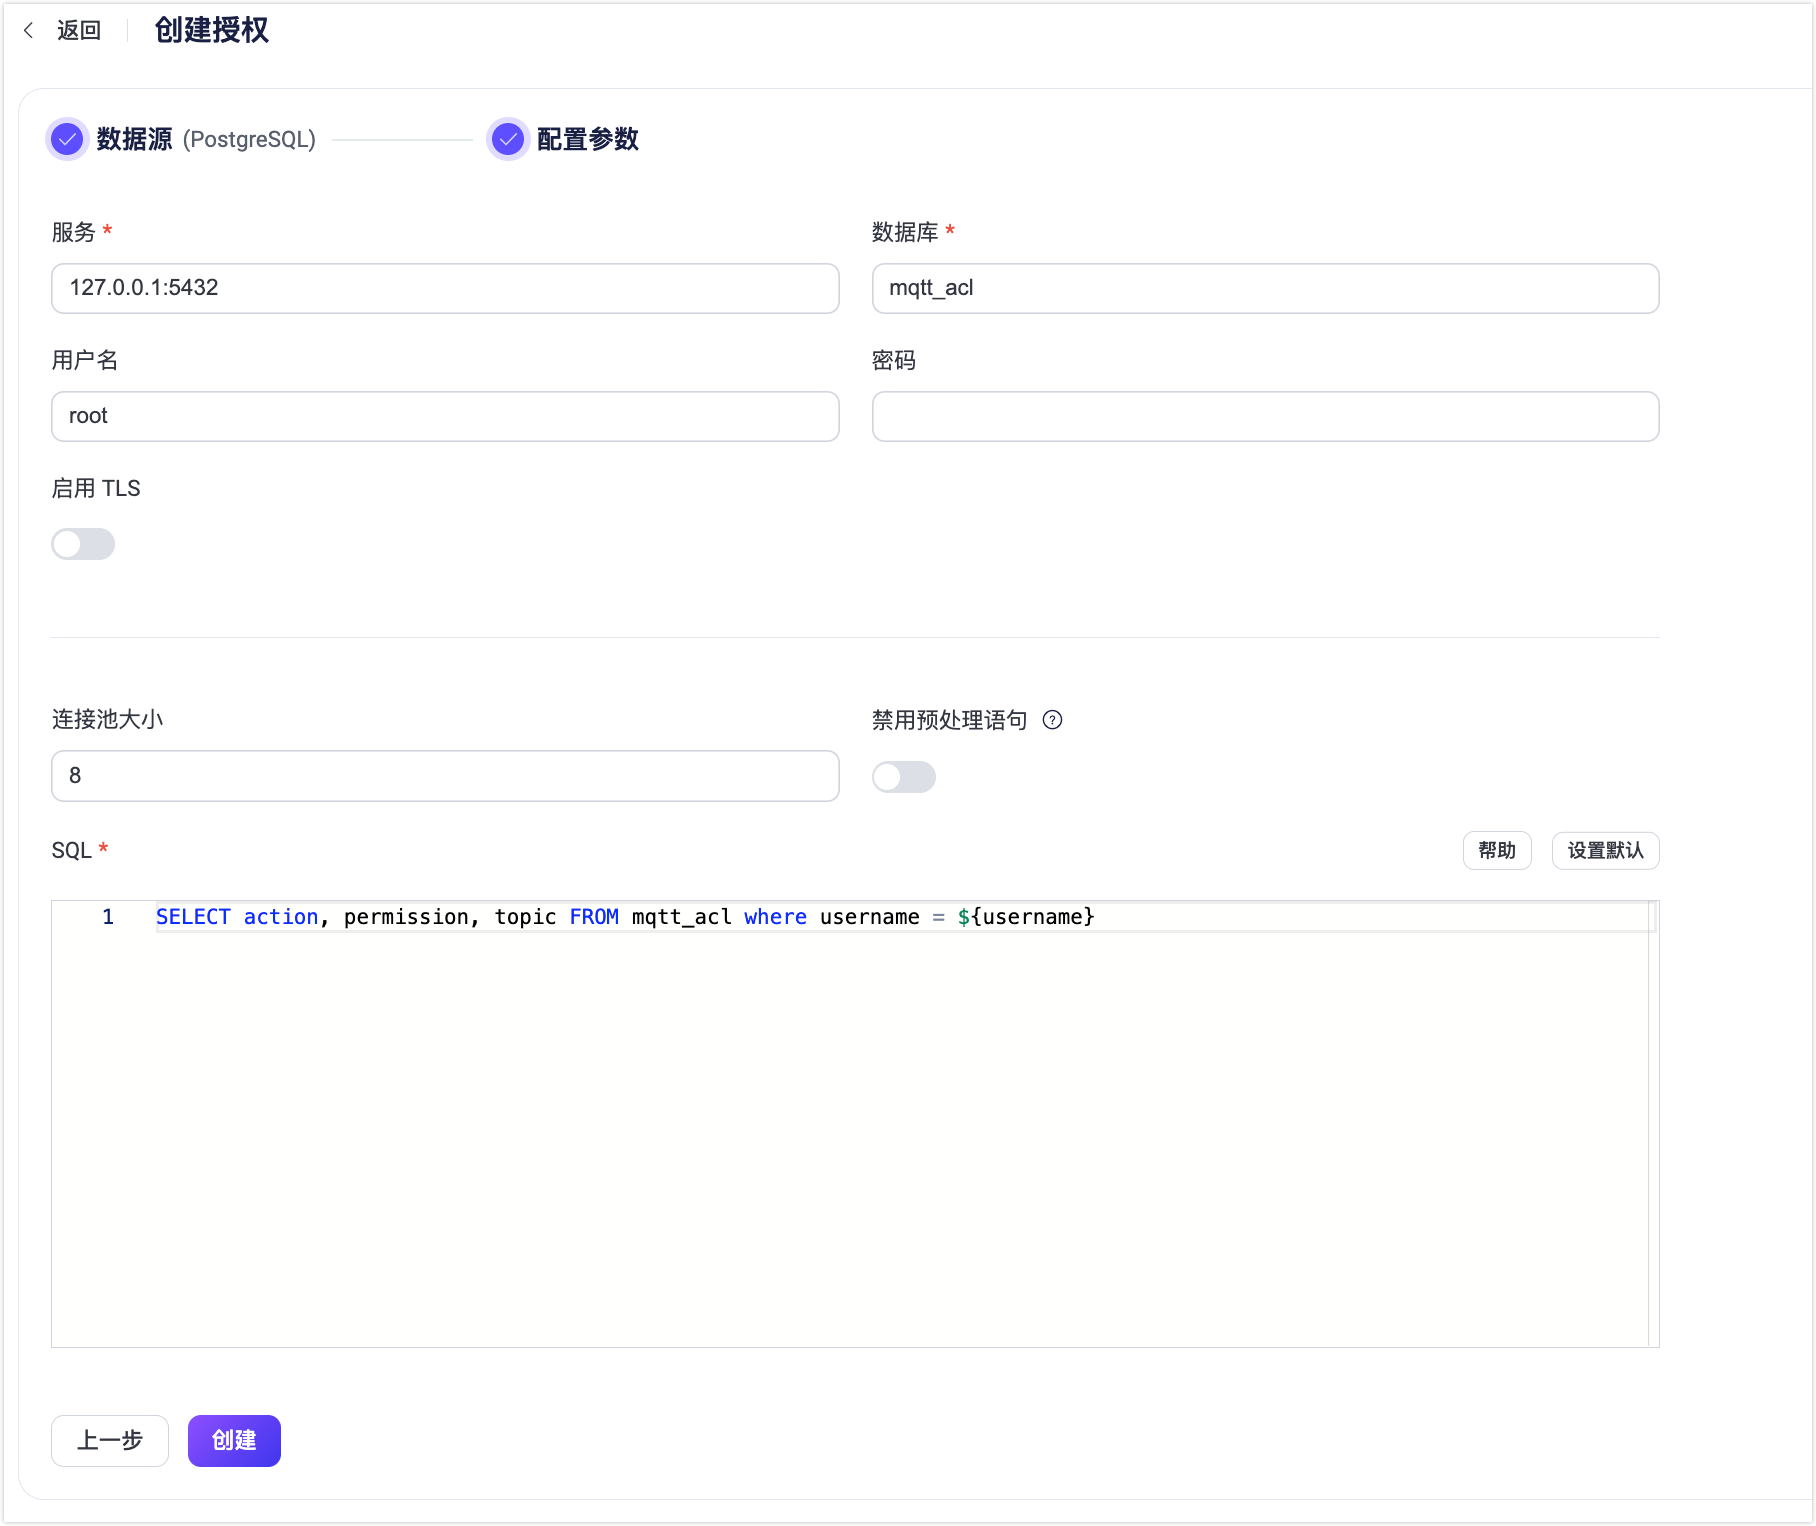The height and width of the screenshot is (1526, 1816).
Task: Click the empty 密码 field
Action: 1264,416
